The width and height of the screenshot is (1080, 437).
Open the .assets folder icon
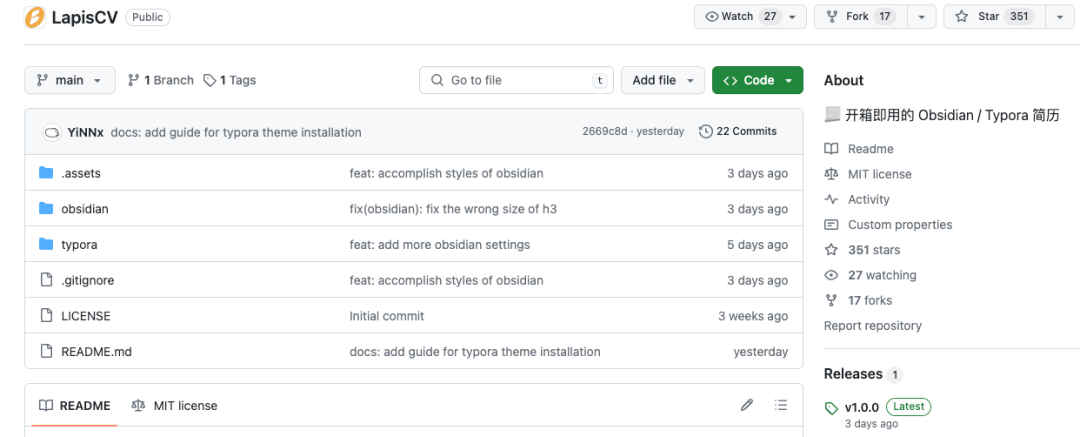point(46,173)
